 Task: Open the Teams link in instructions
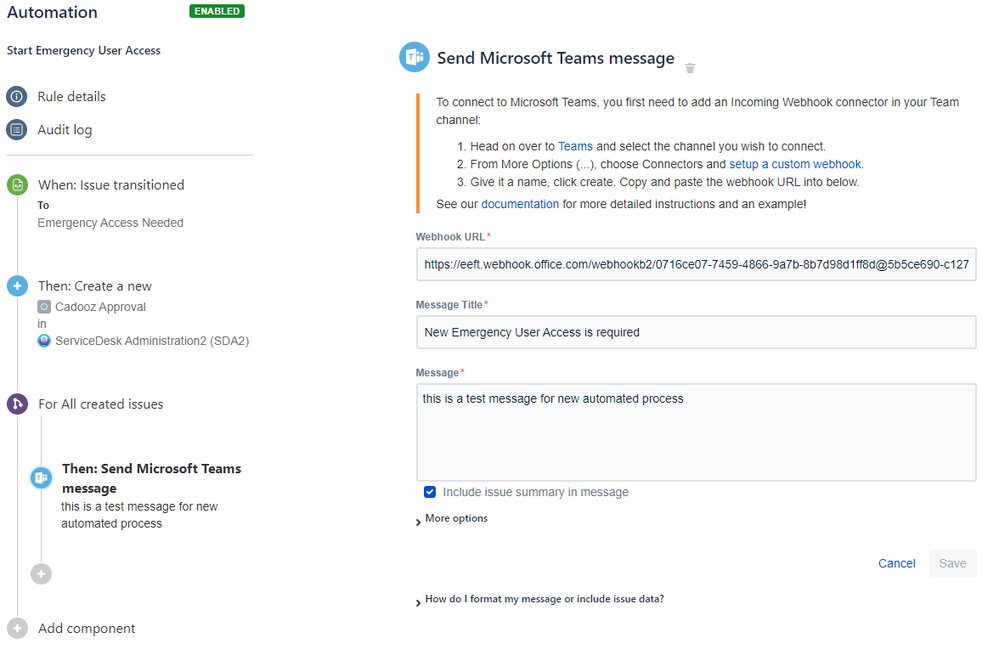pos(575,146)
